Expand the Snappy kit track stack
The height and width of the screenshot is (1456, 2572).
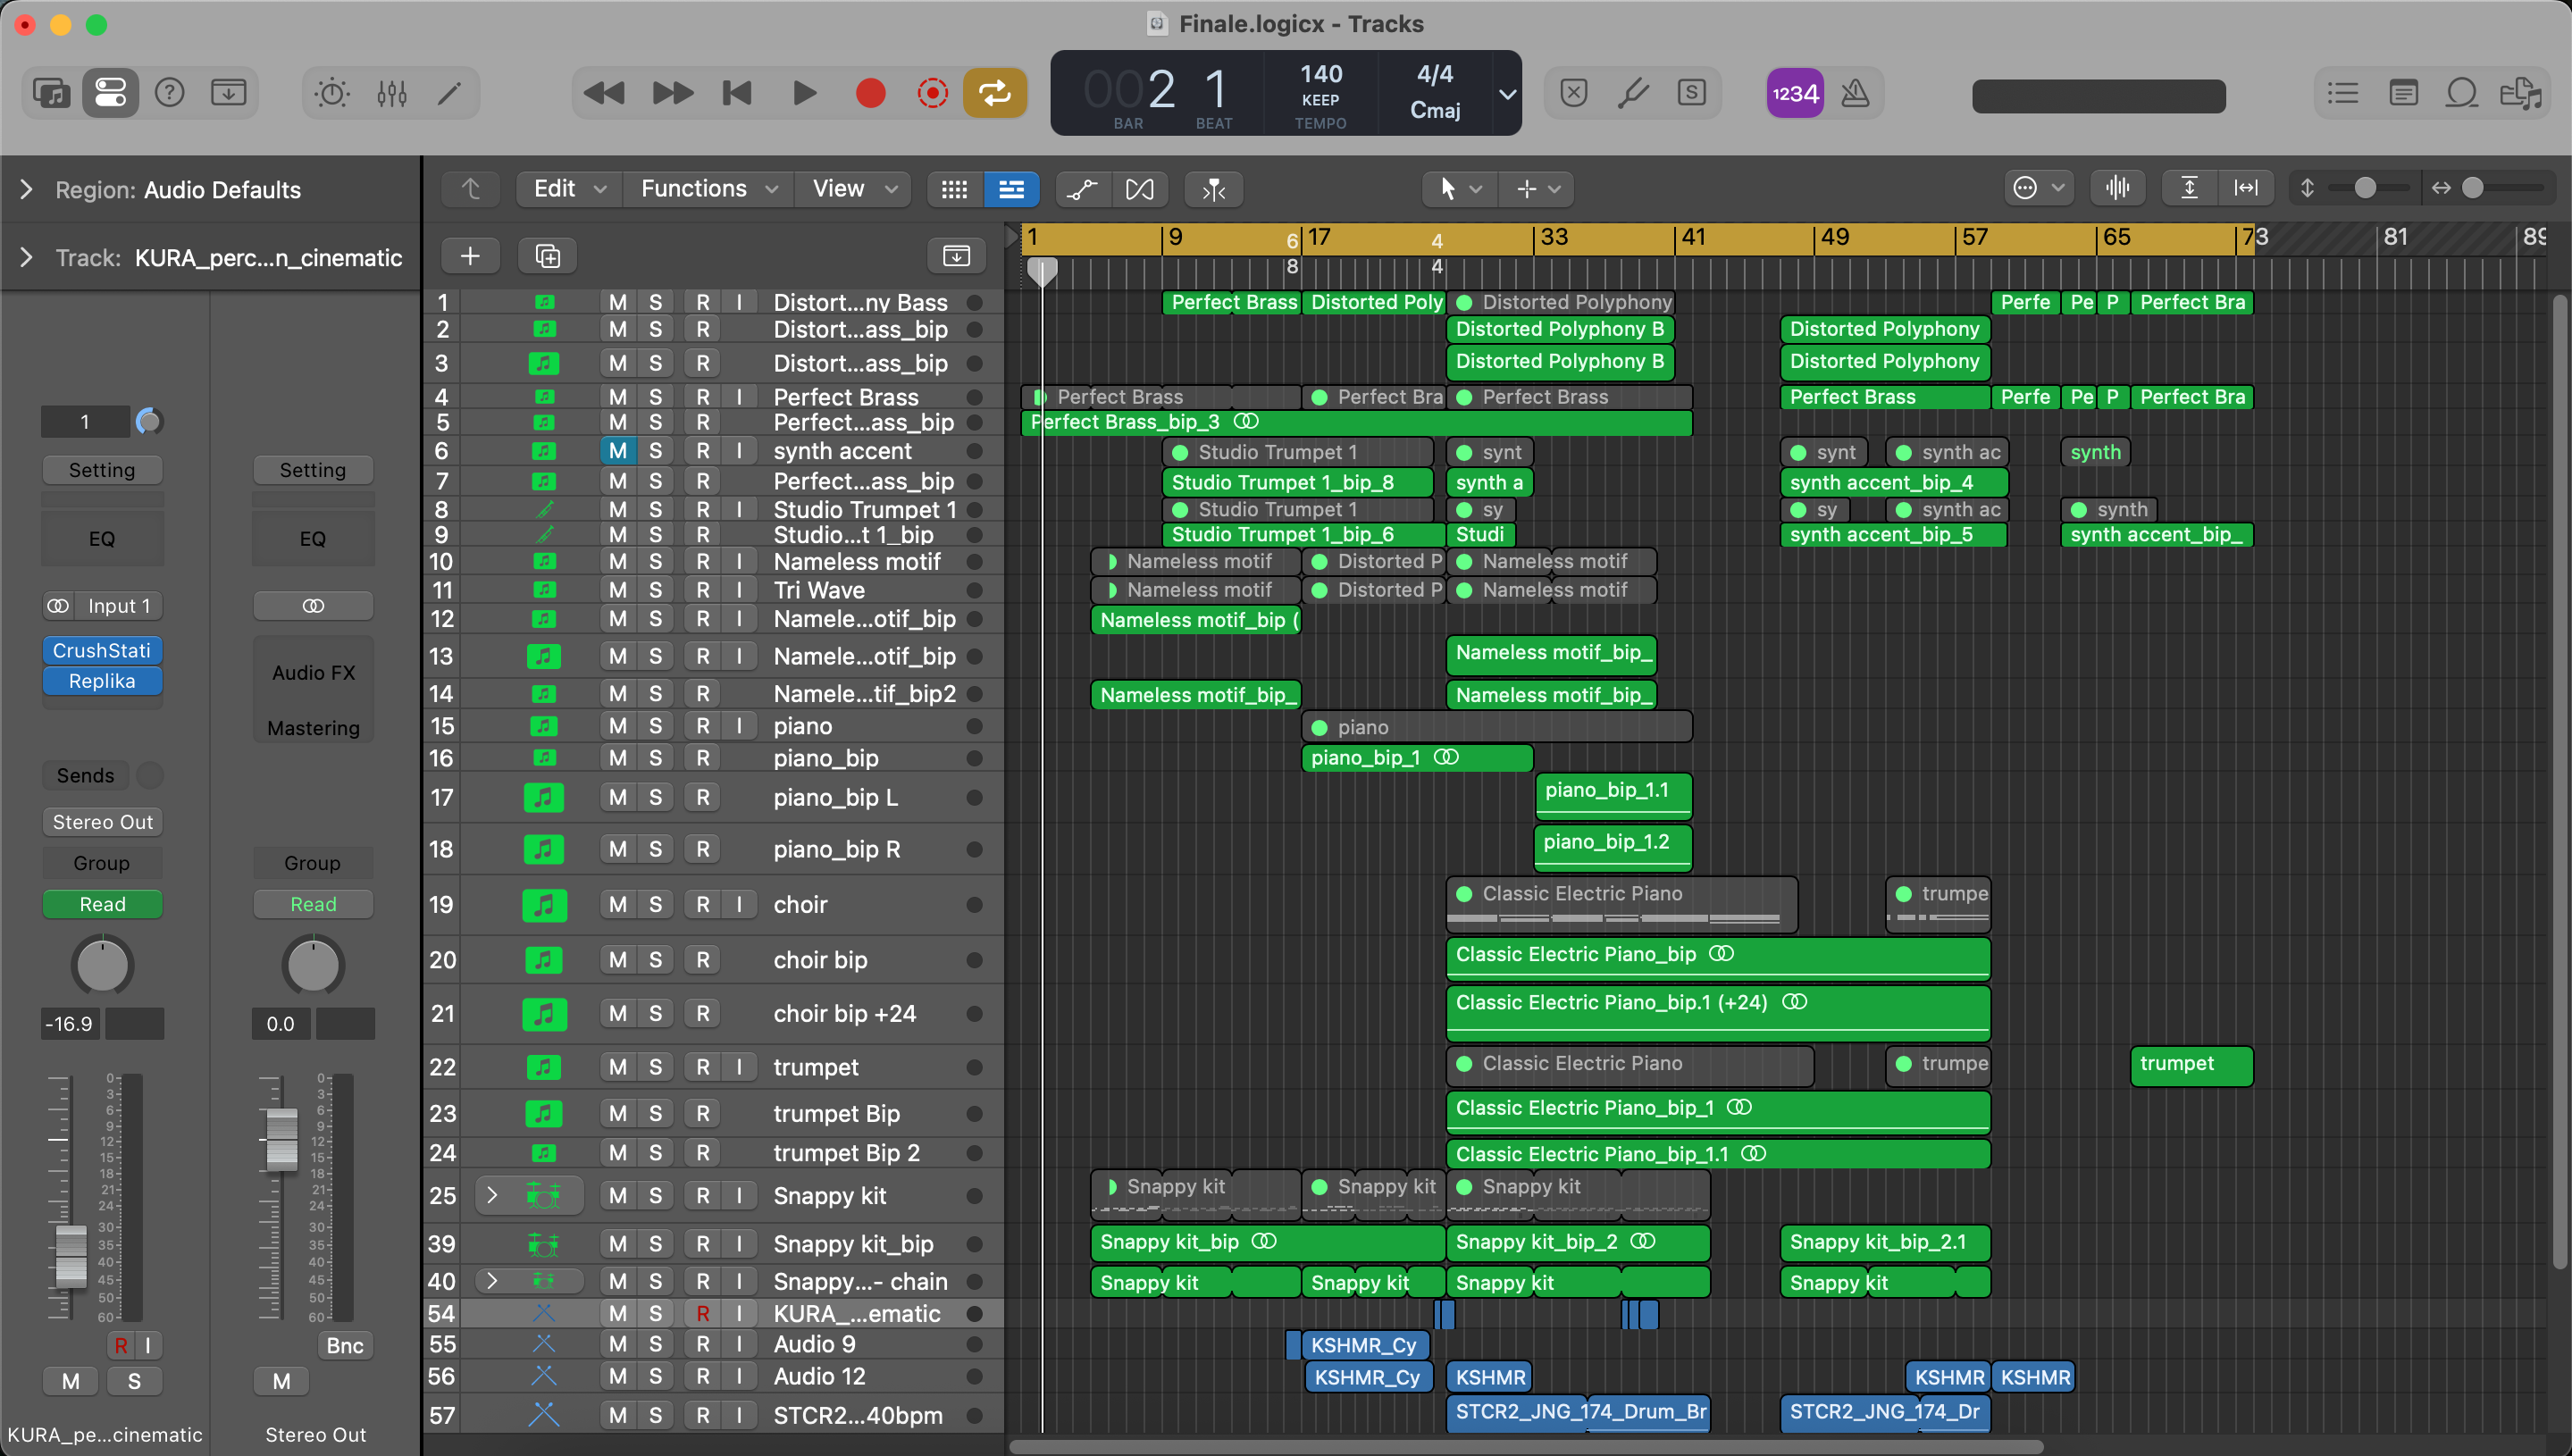tap(491, 1195)
